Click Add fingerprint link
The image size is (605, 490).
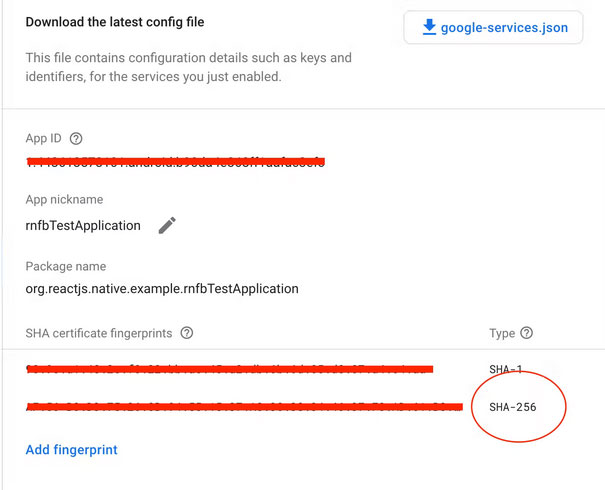point(71,450)
